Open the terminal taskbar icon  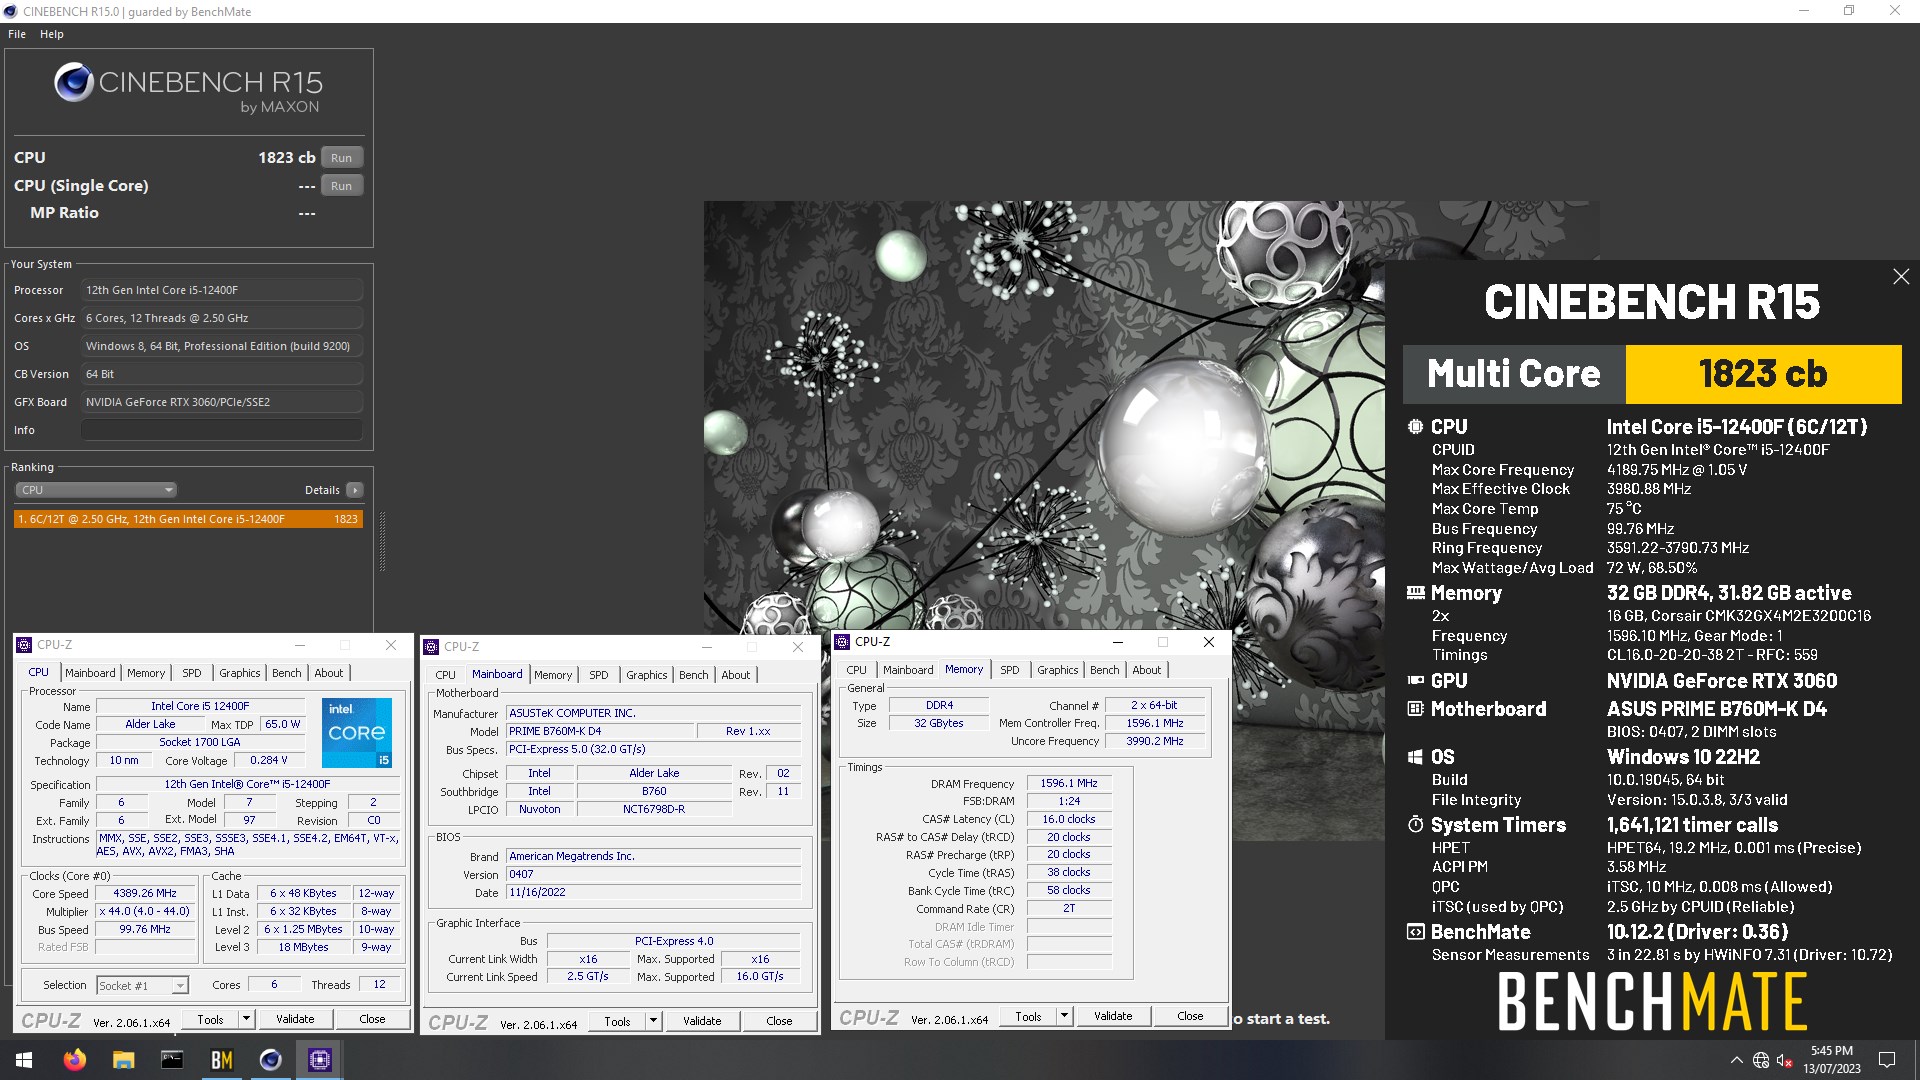[x=172, y=1060]
